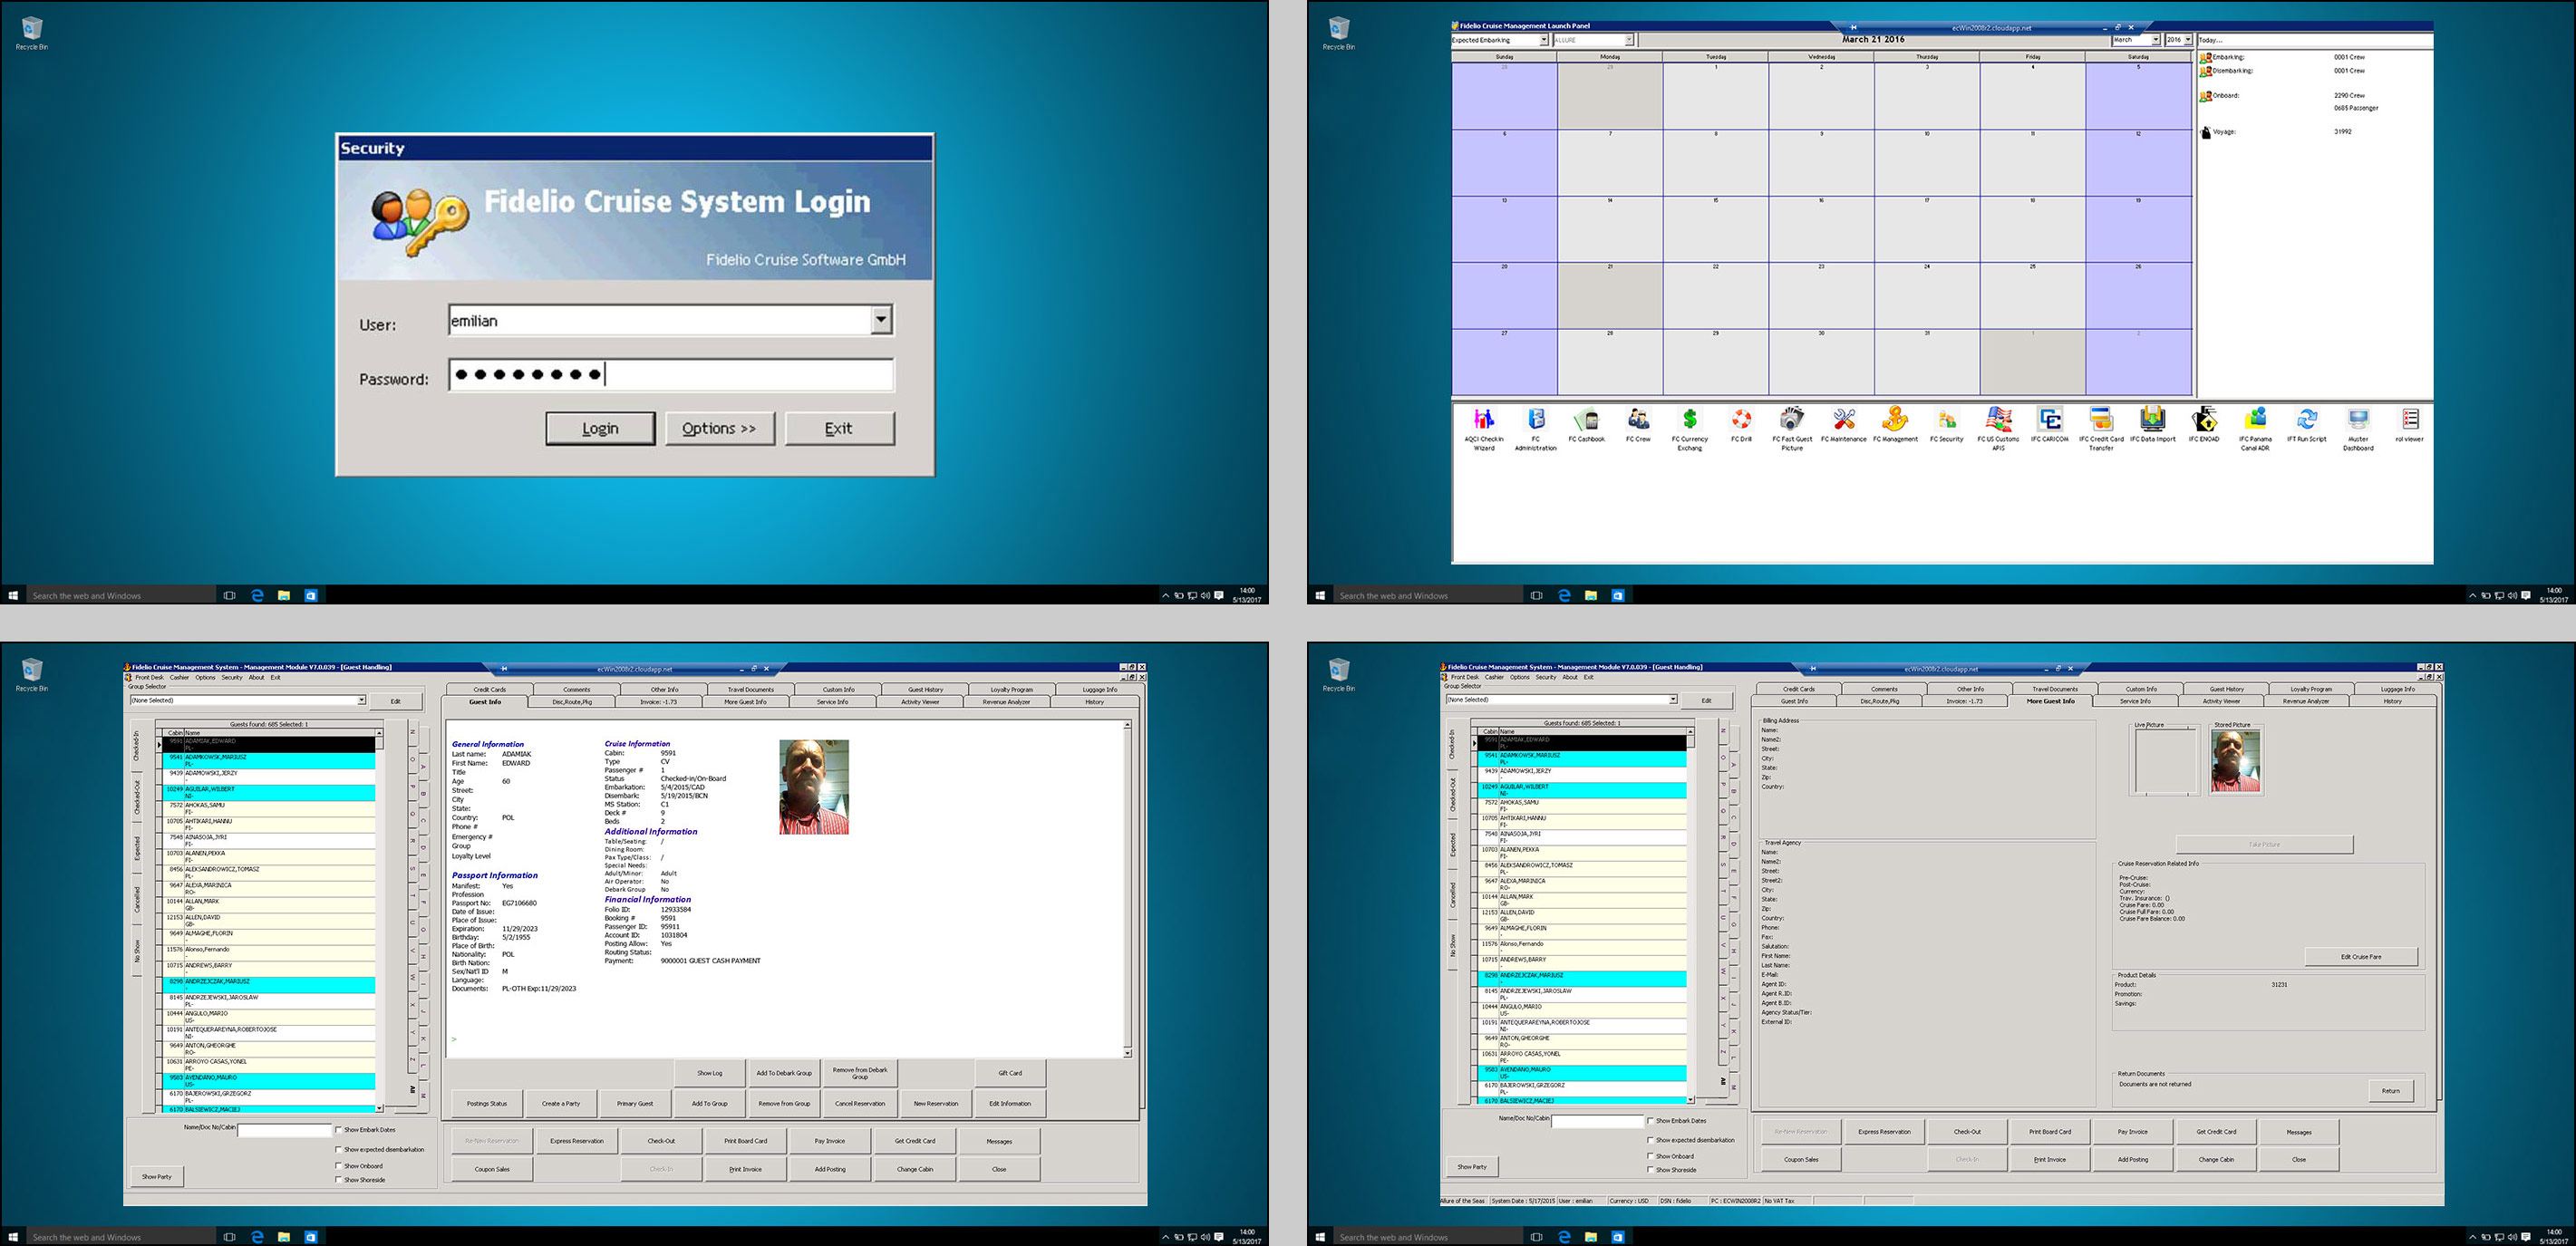
Task: Select ADAMOWSKI,JERZY row in General Information window
Action: 268,776
